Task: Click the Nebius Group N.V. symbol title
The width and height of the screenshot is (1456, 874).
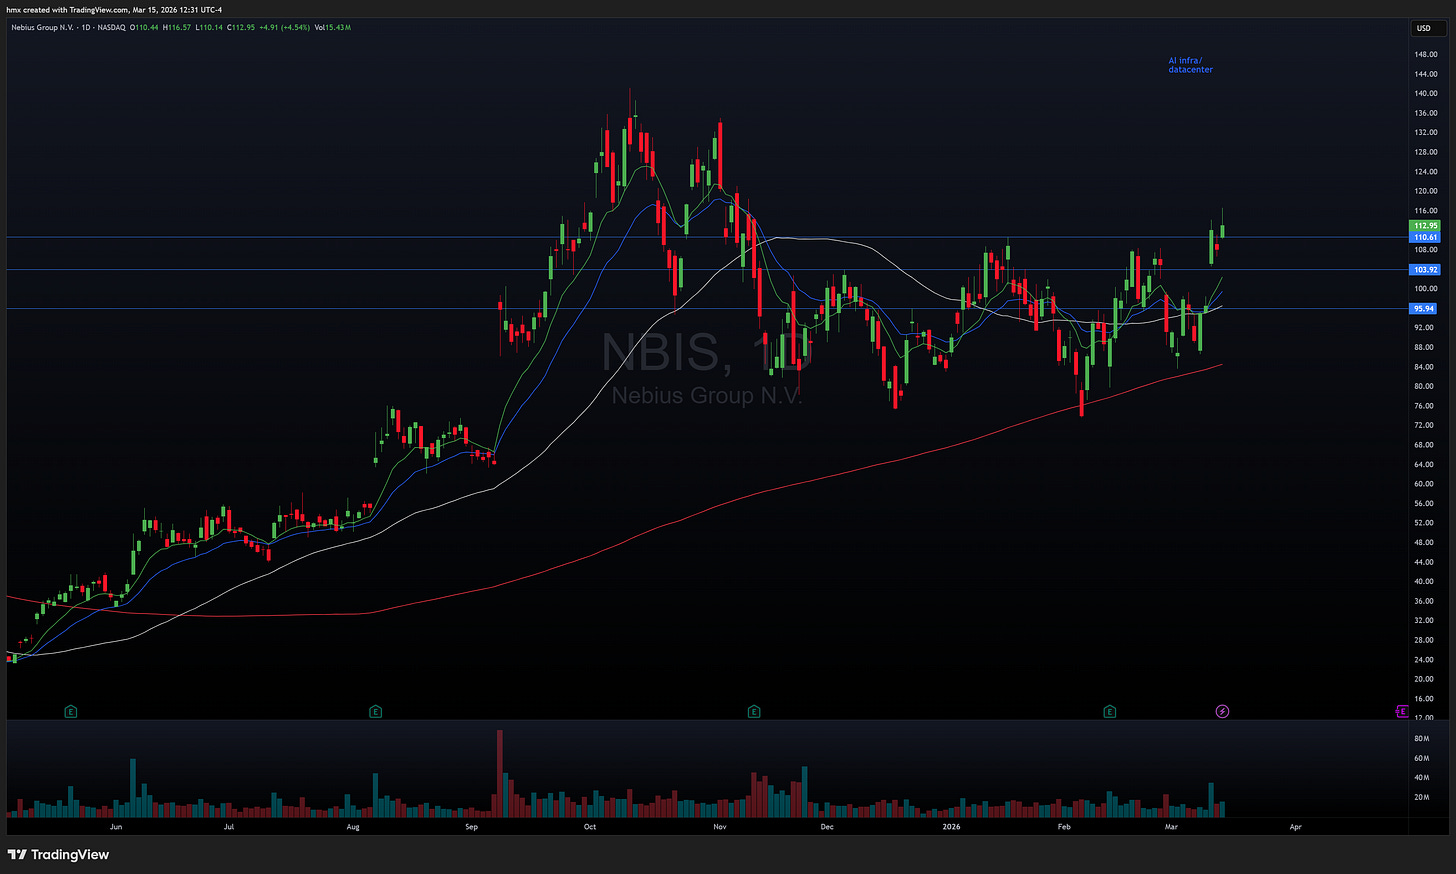Action: pyautogui.click(x=42, y=27)
